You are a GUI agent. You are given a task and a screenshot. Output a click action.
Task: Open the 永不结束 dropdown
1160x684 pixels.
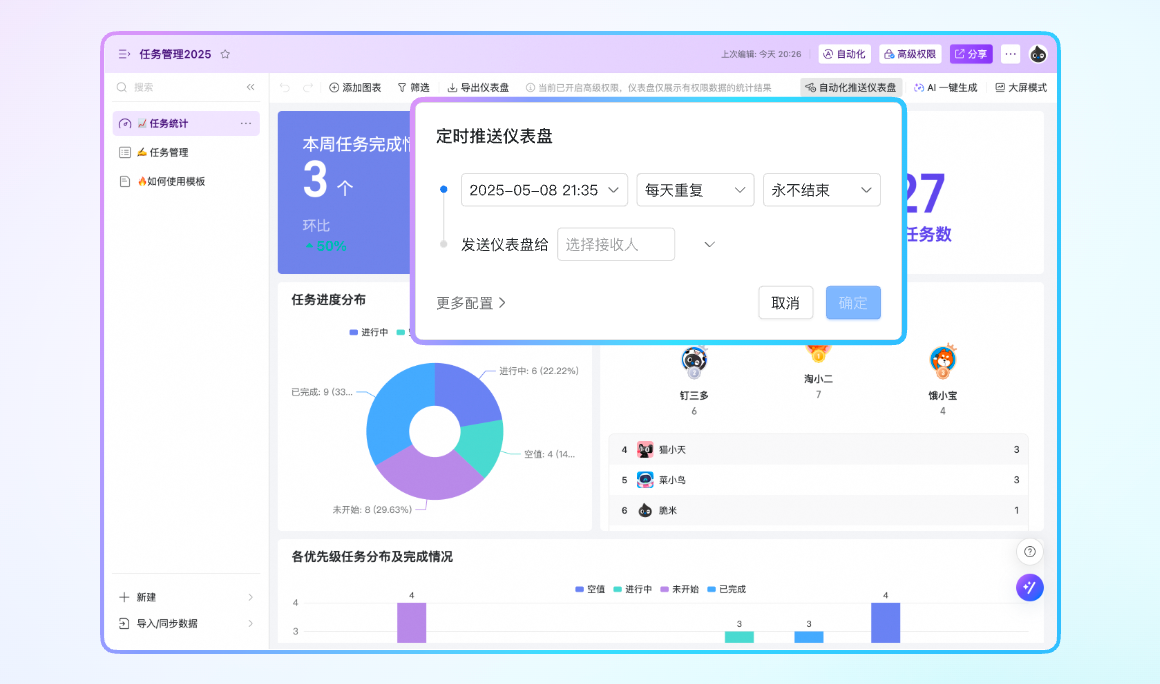pyautogui.click(x=821, y=190)
